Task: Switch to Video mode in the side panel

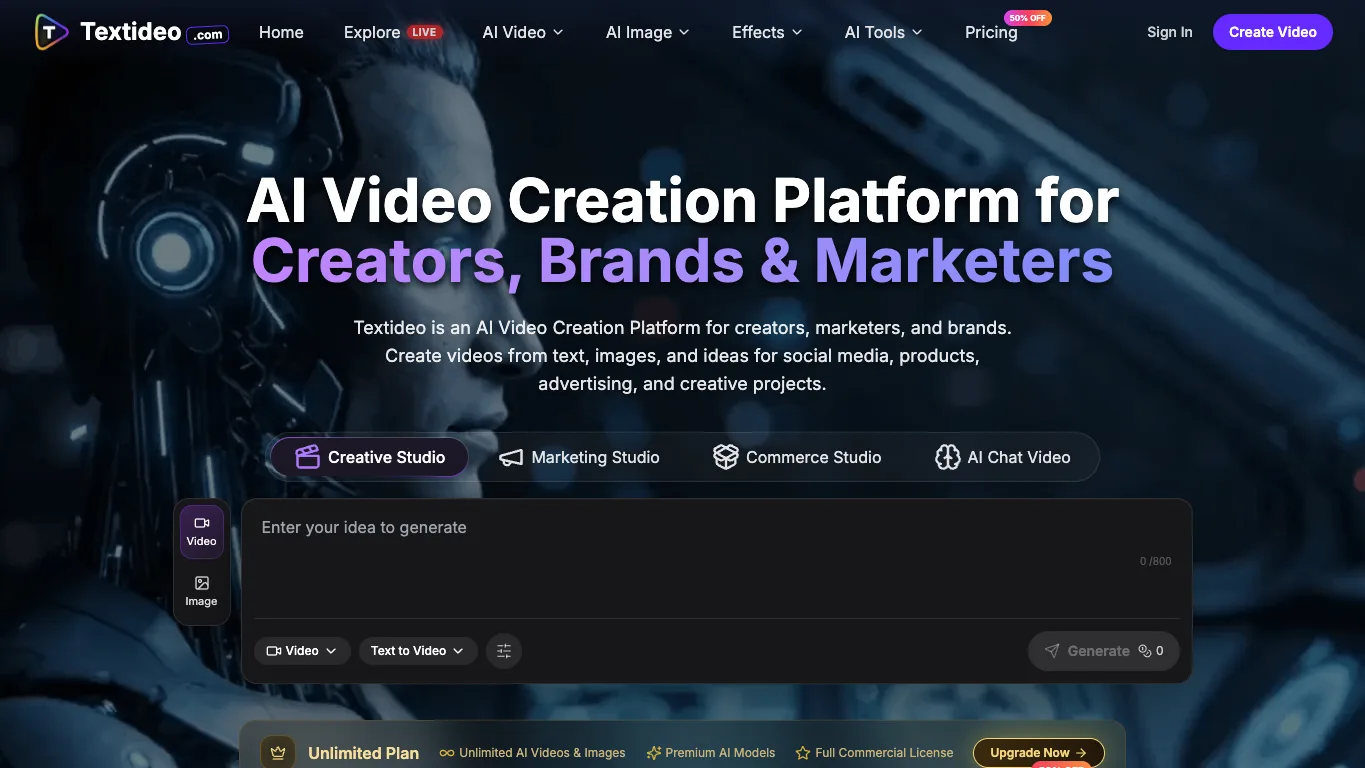Action: [x=202, y=532]
